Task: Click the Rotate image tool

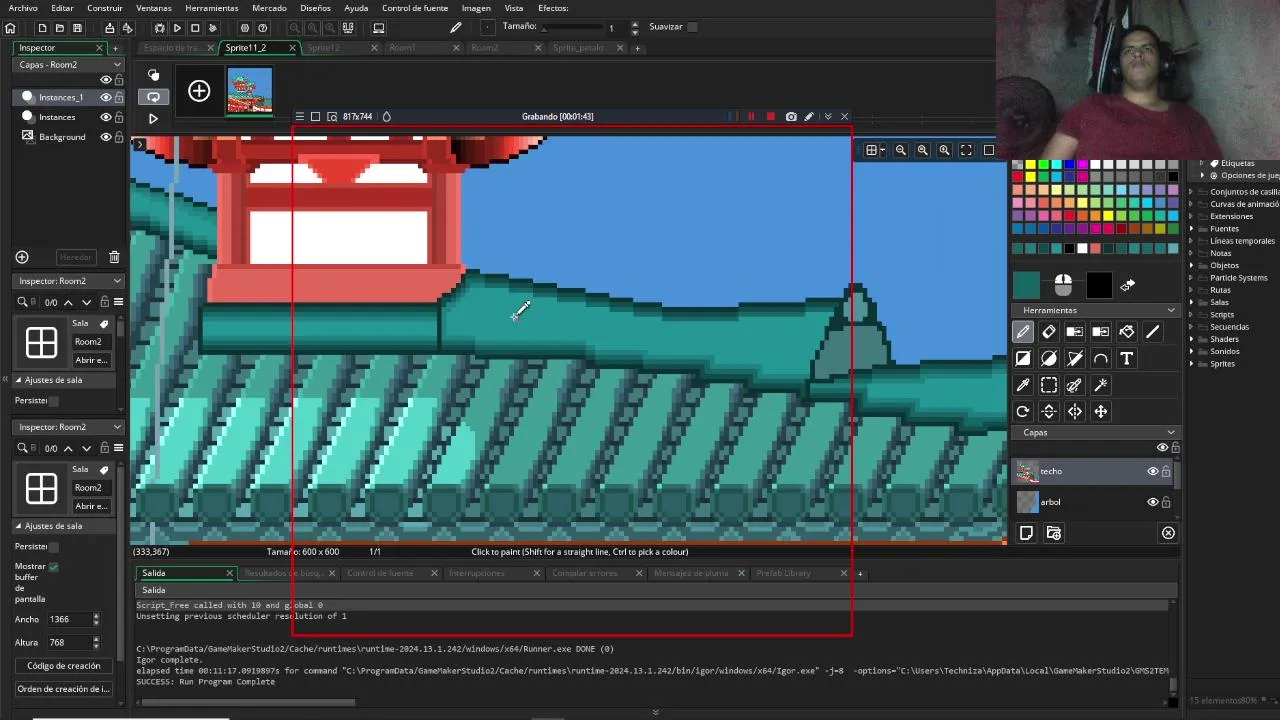Action: (1023, 411)
